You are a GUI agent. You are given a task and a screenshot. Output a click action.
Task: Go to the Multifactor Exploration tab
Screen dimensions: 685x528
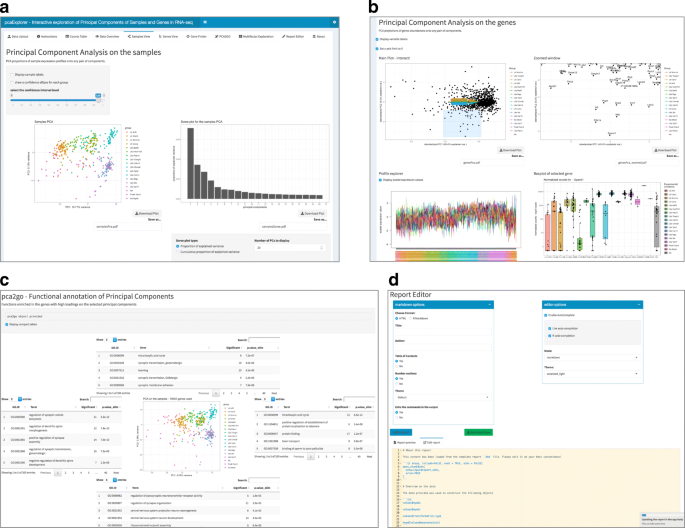click(x=256, y=37)
